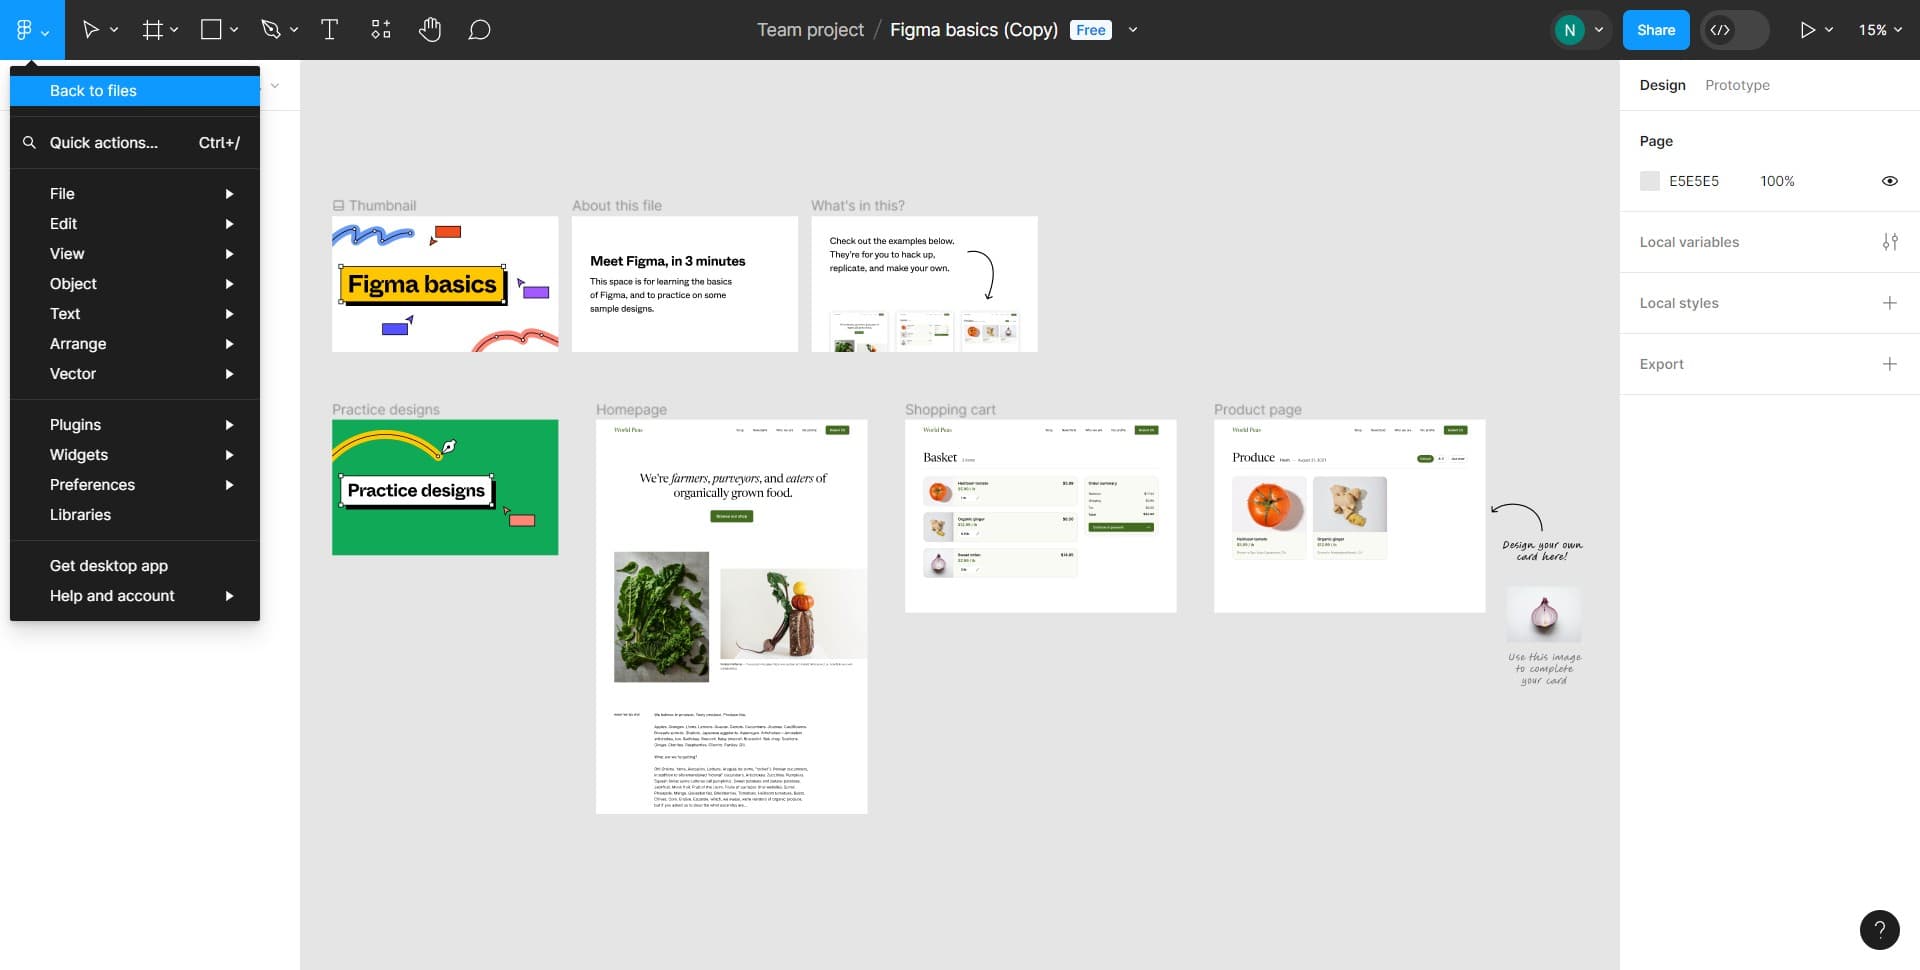Select the Frame tool
This screenshot has width=1920, height=970.
[151, 29]
